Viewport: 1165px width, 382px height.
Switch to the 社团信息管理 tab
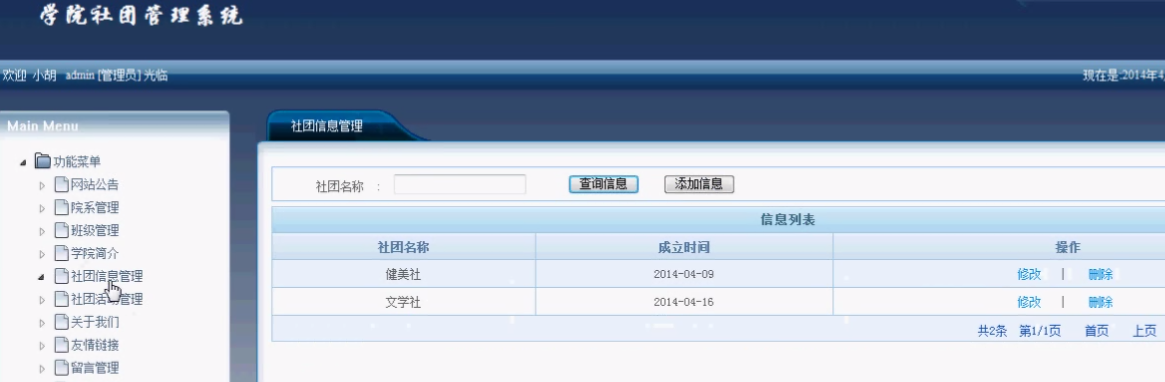pos(327,126)
